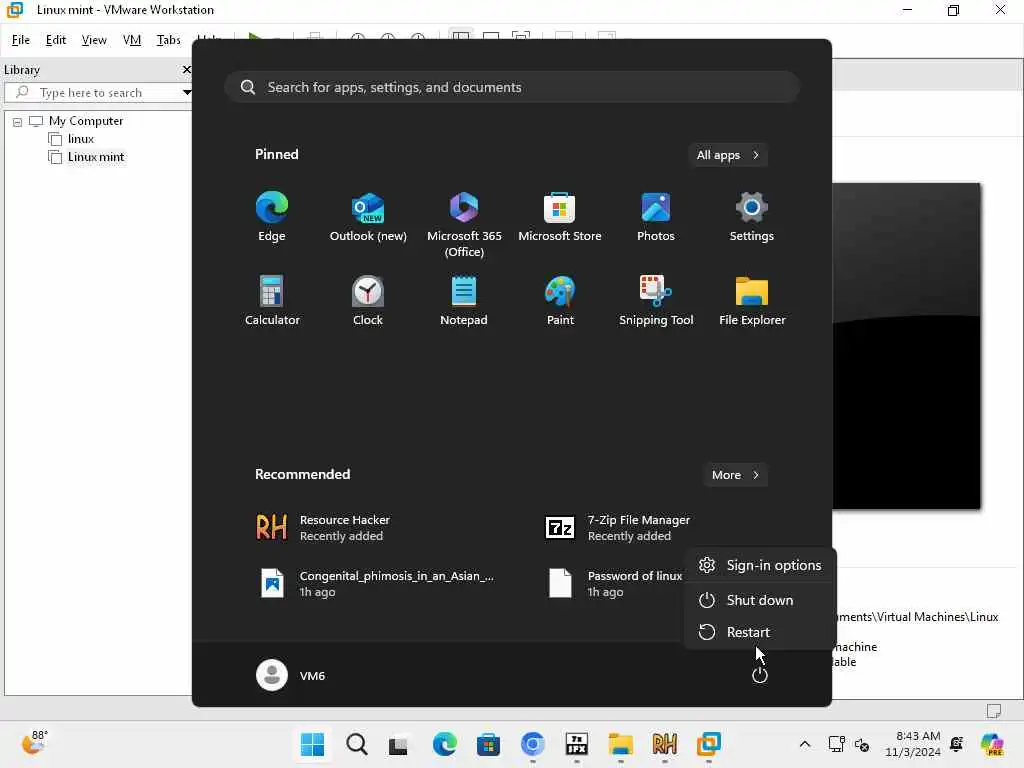Open weather widget showing 88°
The image size is (1024, 768).
(34, 743)
